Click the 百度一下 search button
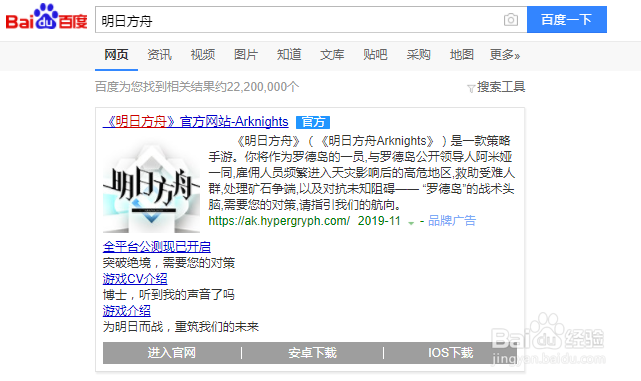 pyautogui.click(x=567, y=20)
